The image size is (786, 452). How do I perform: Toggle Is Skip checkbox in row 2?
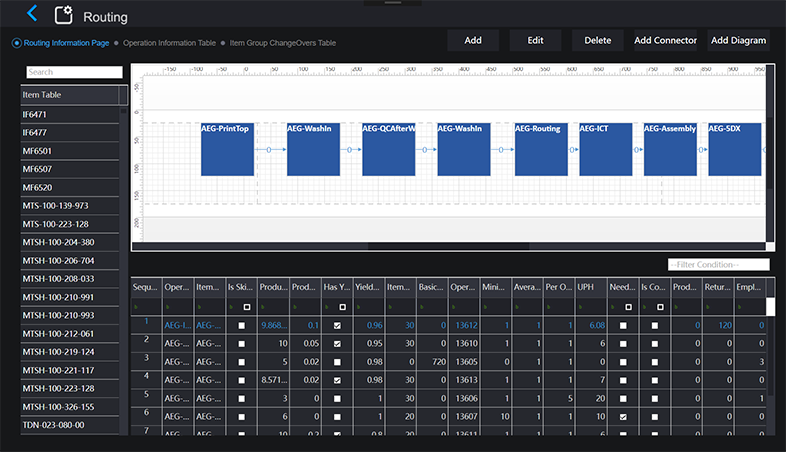click(x=242, y=344)
